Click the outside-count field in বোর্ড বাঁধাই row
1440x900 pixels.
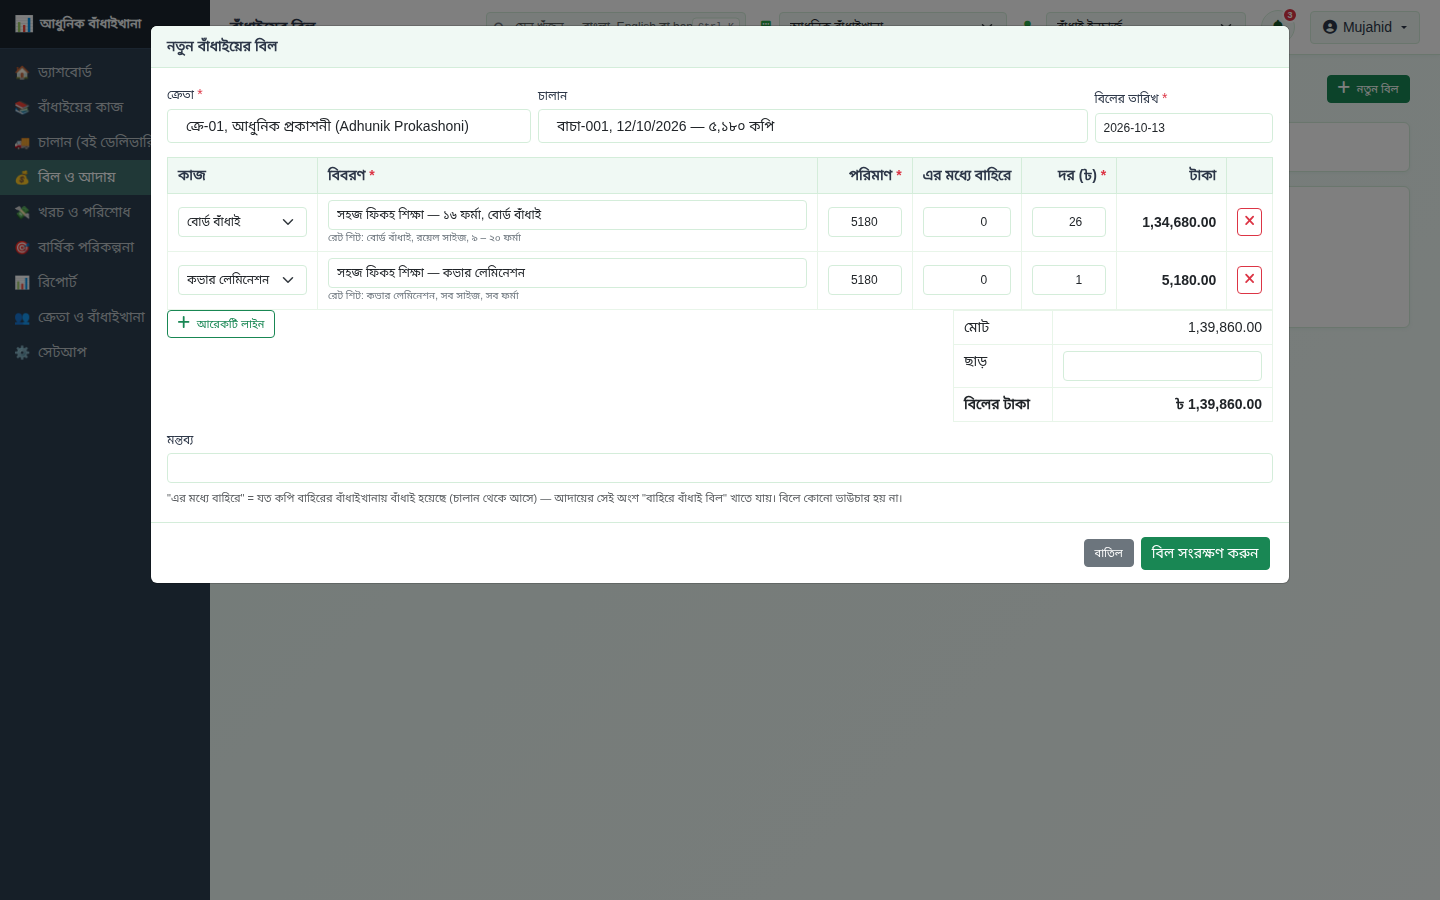966,222
